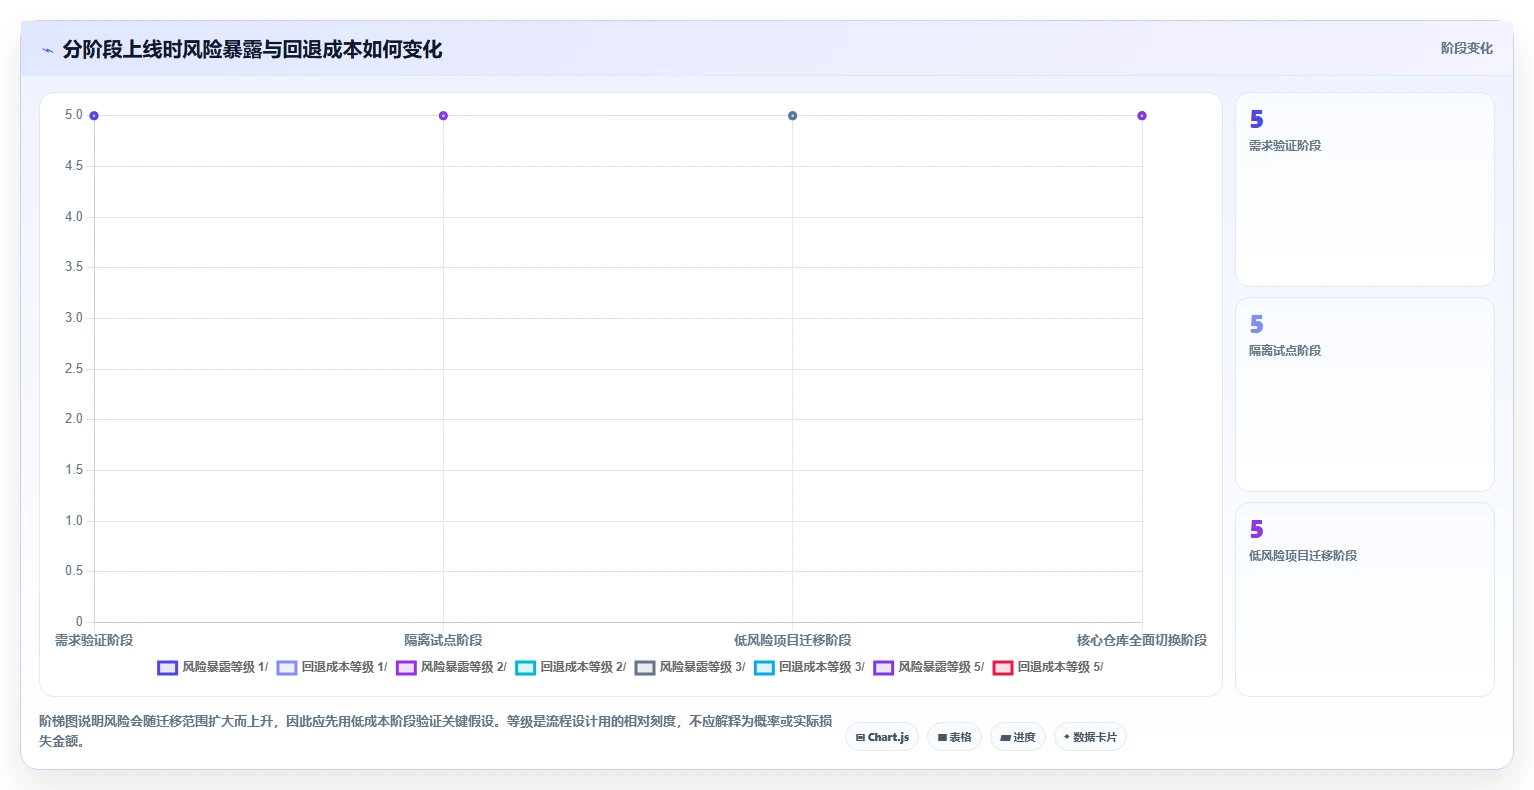This screenshot has width=1534, height=790.
Task: Click the 数据卡片 chip icon
Action: pyautogui.click(x=1067, y=737)
